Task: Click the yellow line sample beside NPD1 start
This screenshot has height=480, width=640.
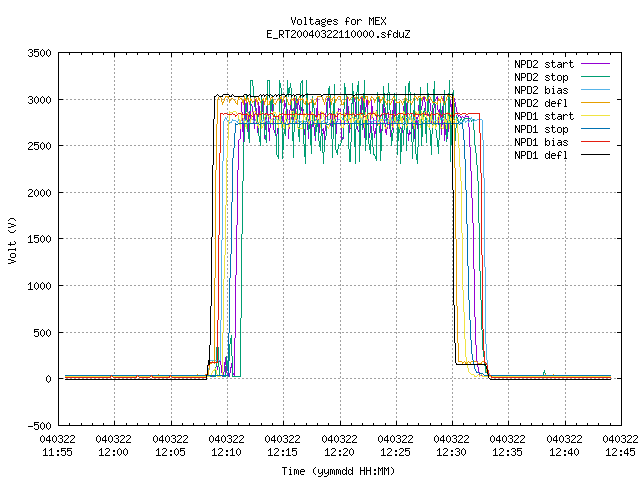Action: pyautogui.click(x=596, y=116)
